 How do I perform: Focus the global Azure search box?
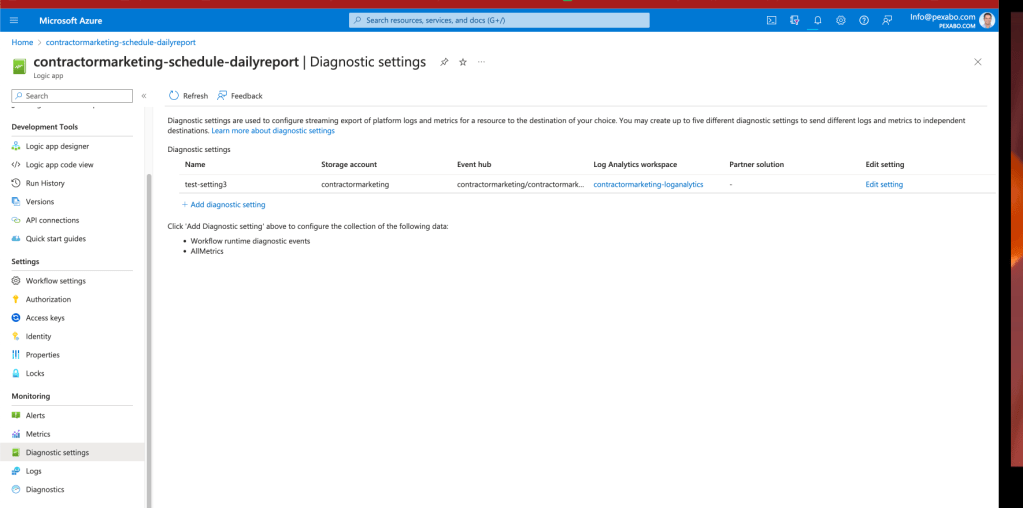[499, 20]
